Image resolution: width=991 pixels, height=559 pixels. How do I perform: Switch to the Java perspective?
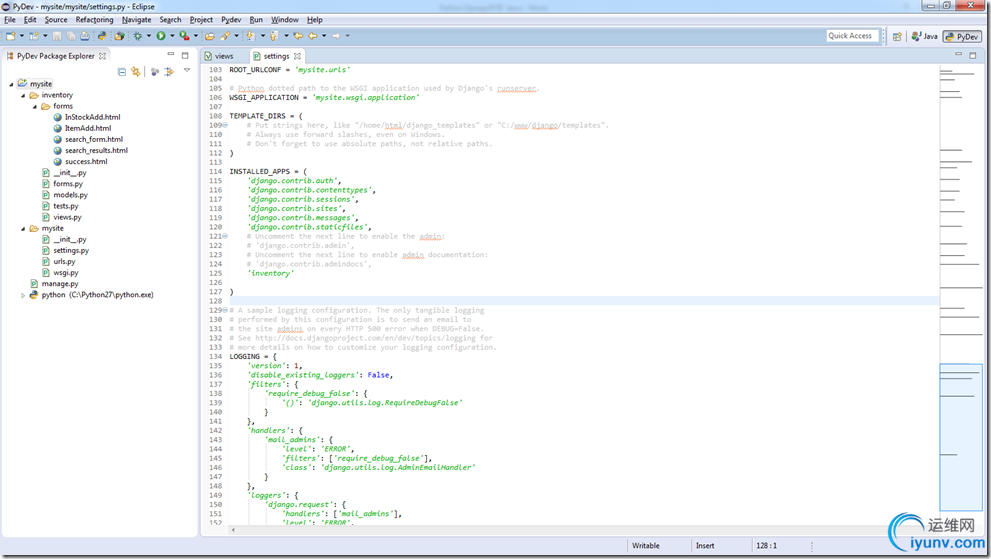coord(924,37)
